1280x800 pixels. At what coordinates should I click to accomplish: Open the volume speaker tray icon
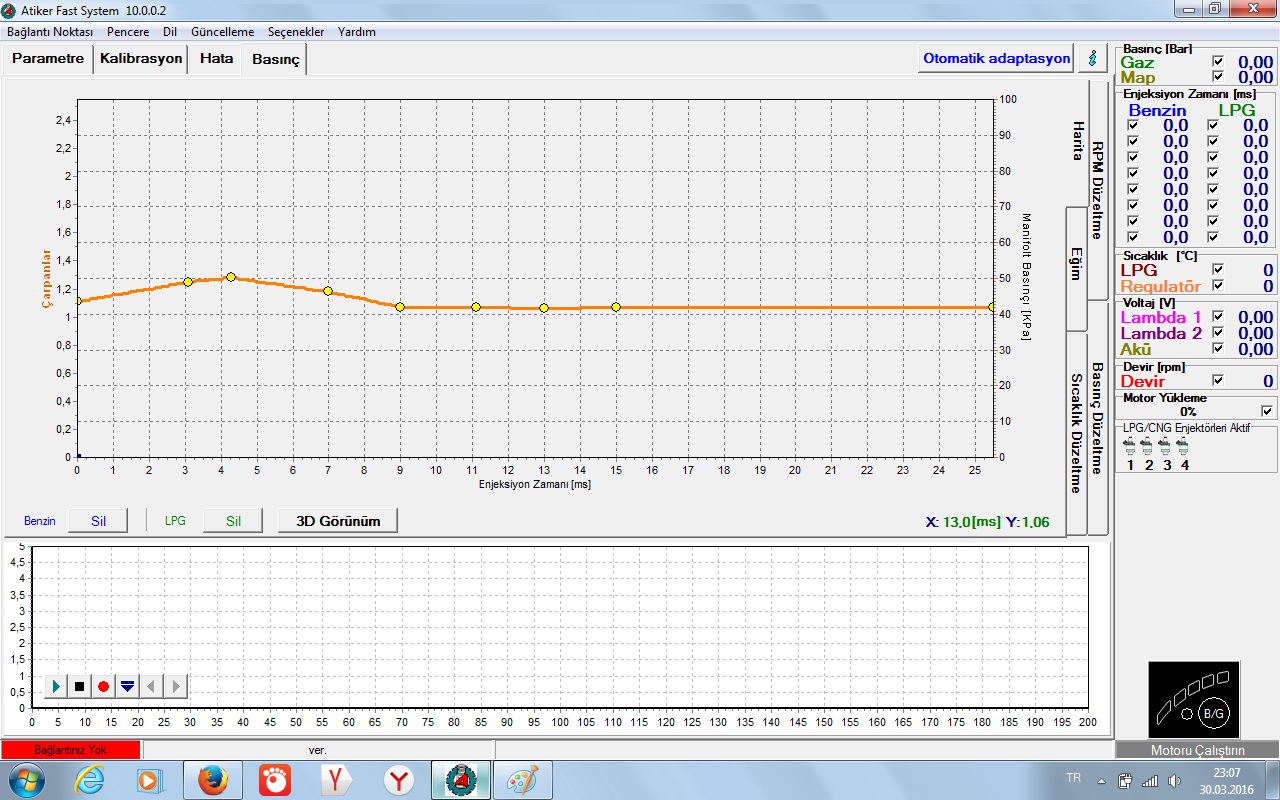pos(1174,780)
